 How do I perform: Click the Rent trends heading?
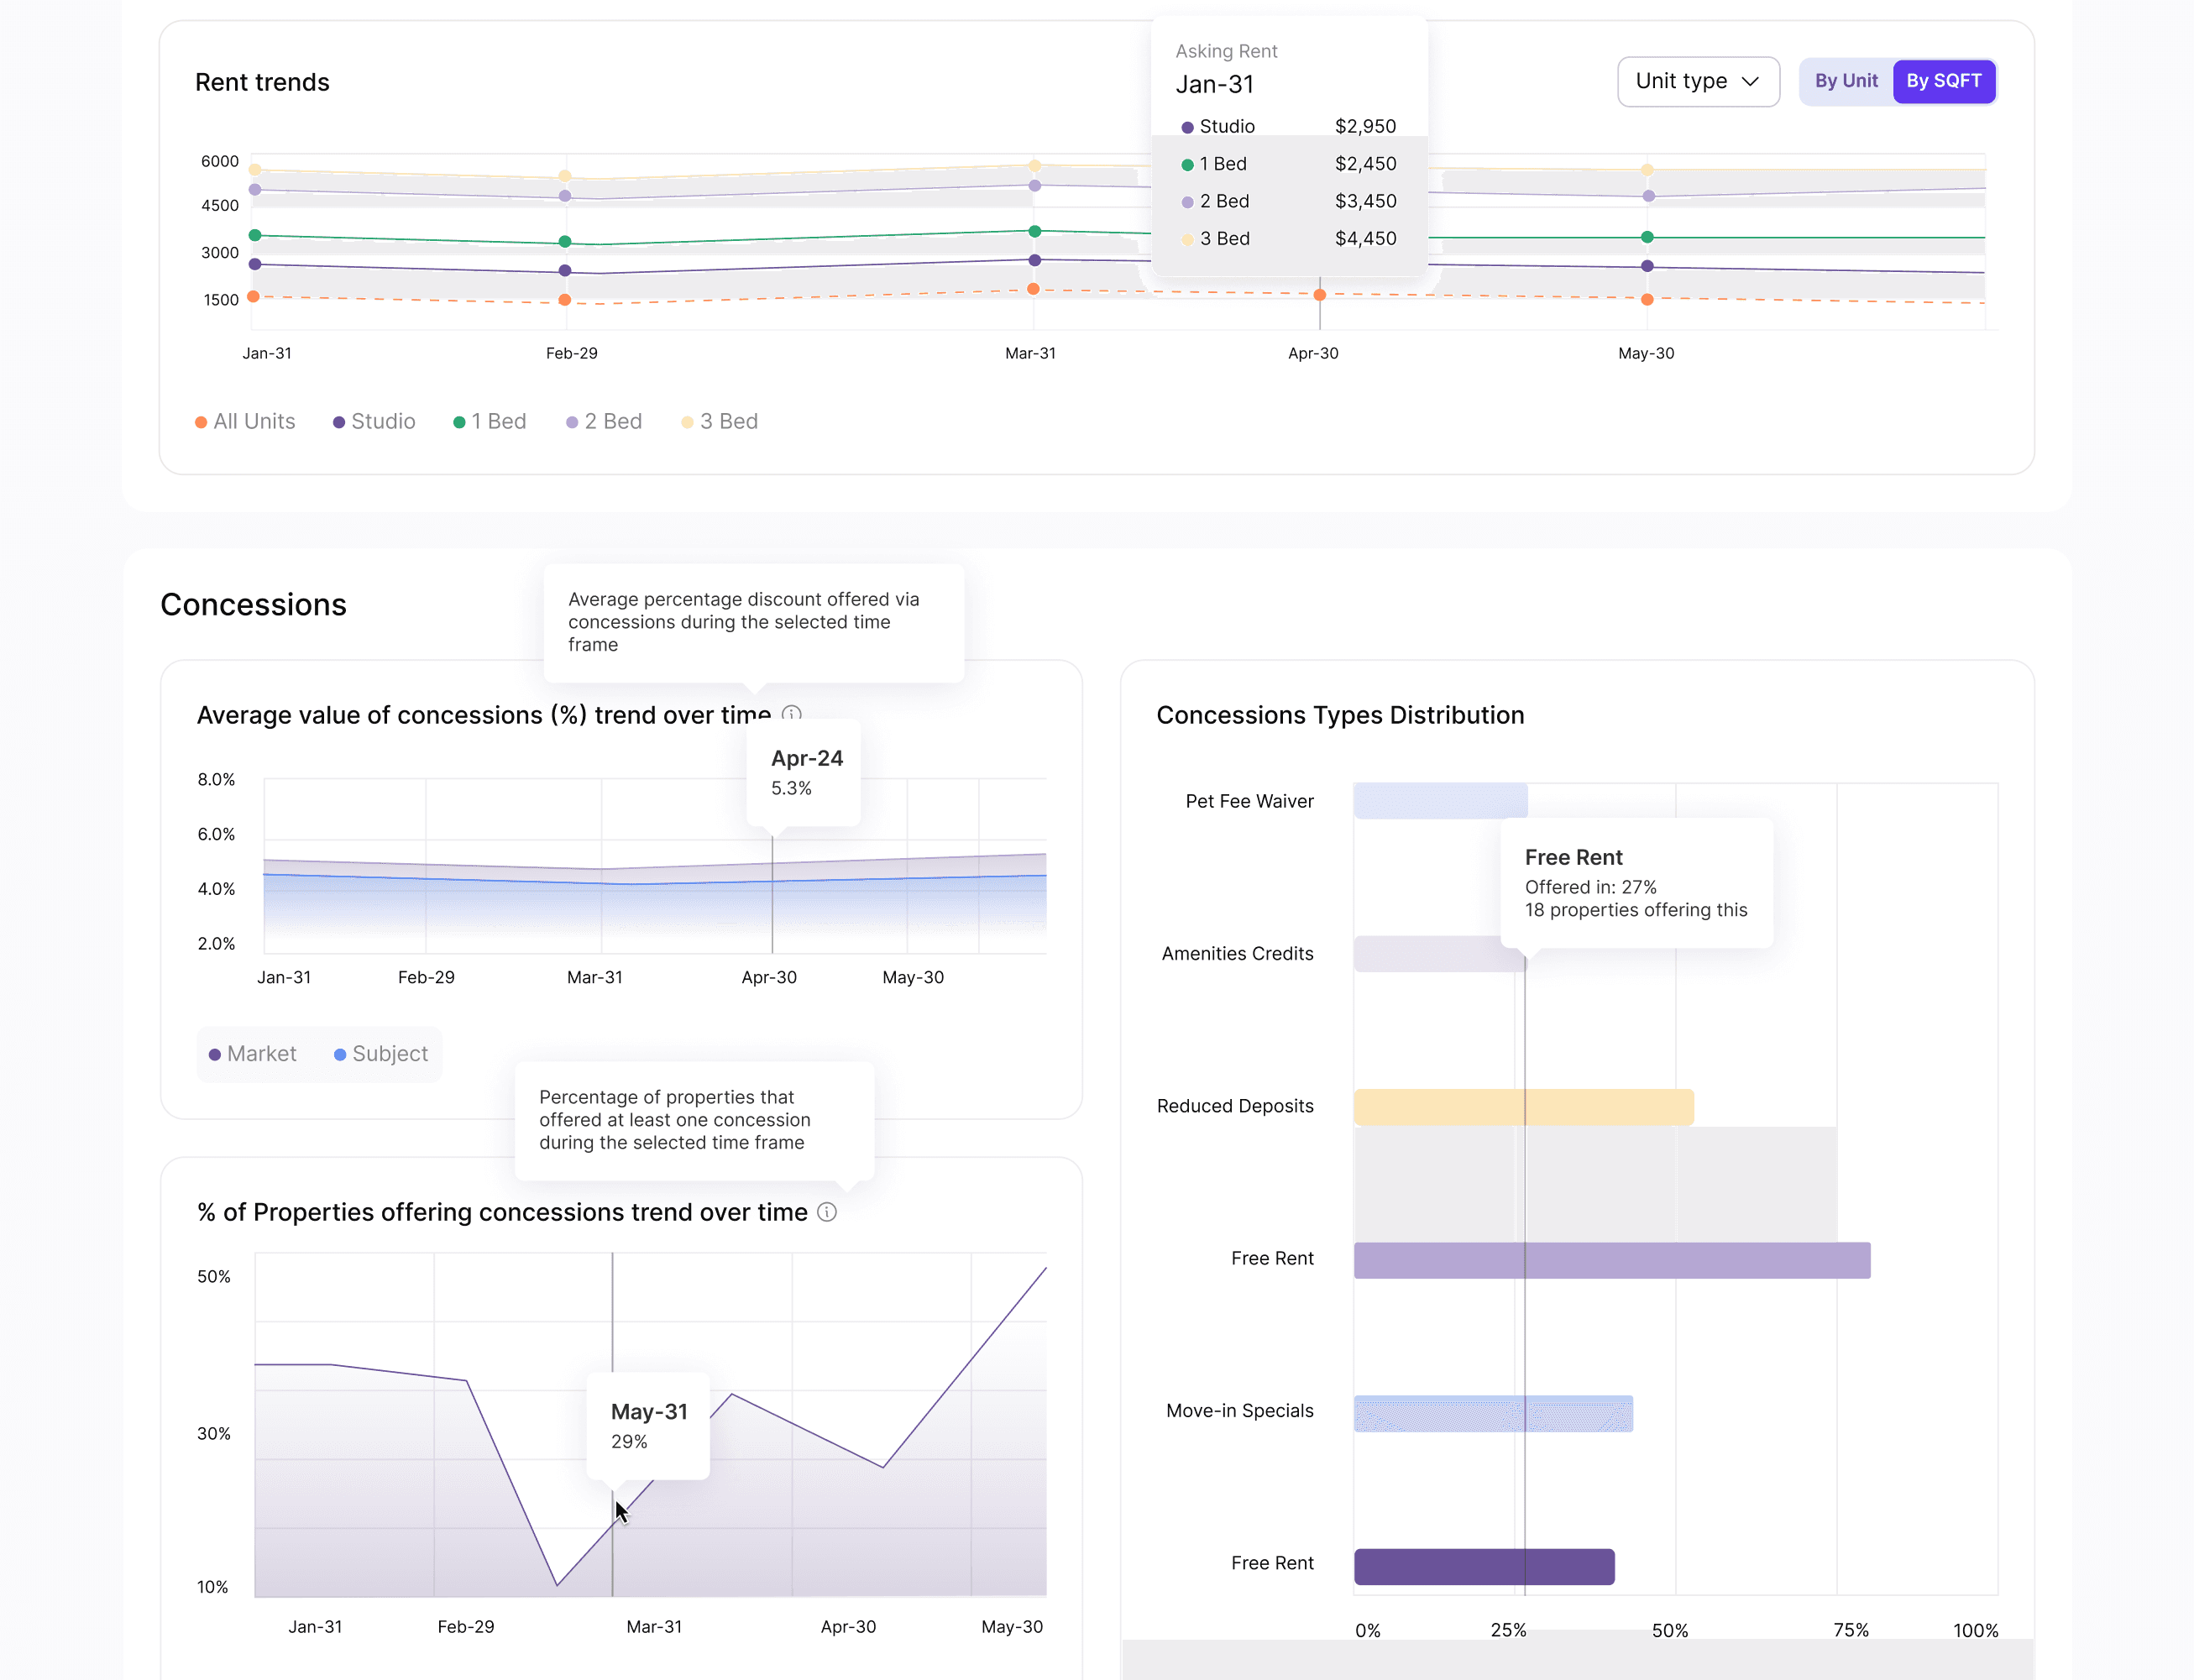tap(262, 82)
